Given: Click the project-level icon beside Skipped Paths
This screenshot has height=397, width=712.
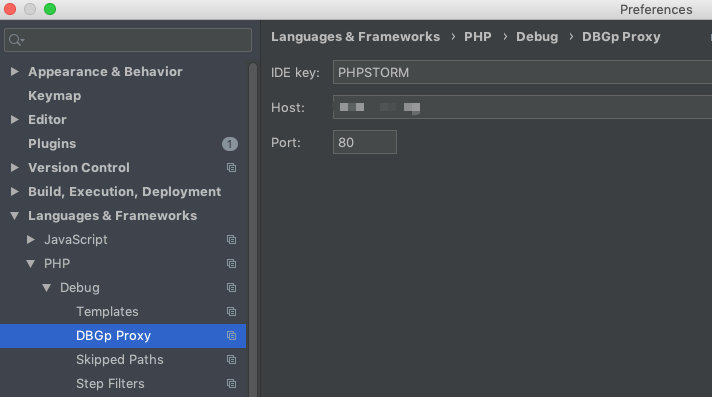Looking at the screenshot, I should (232, 360).
